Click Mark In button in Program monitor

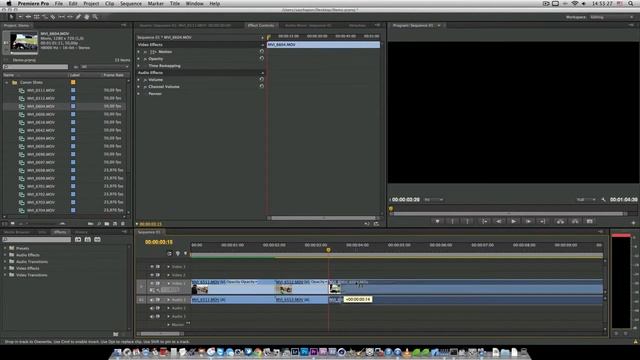click(453, 221)
